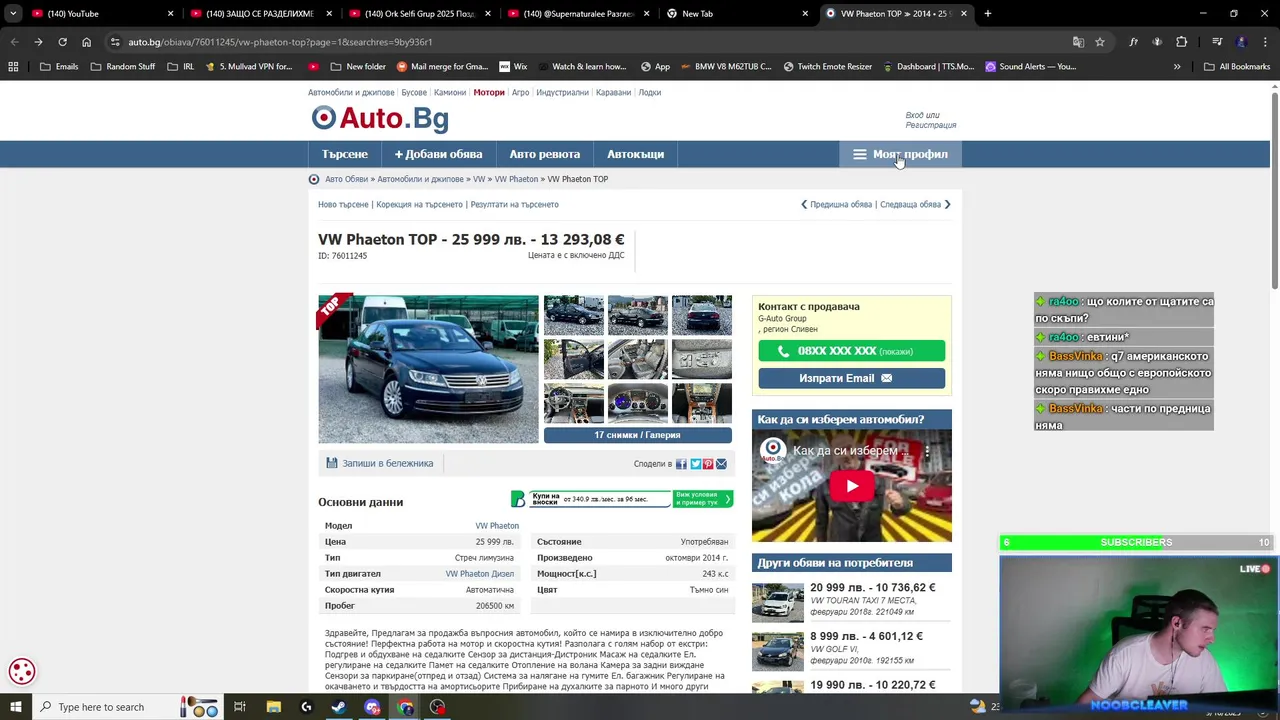Screen dimensions: 1280x720
Task: Open the IRL bookmarks folder
Action: pos(181,67)
